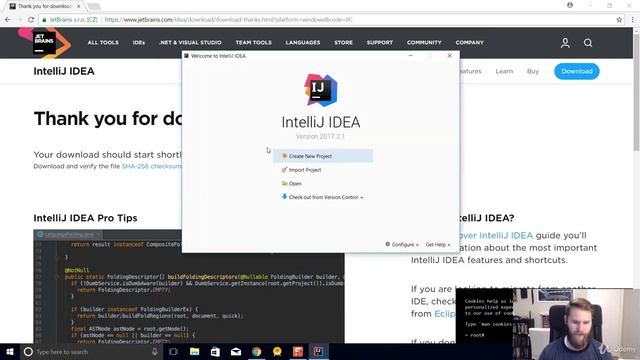
Task: Click the Cortana microphone icon
Action: tap(155, 351)
